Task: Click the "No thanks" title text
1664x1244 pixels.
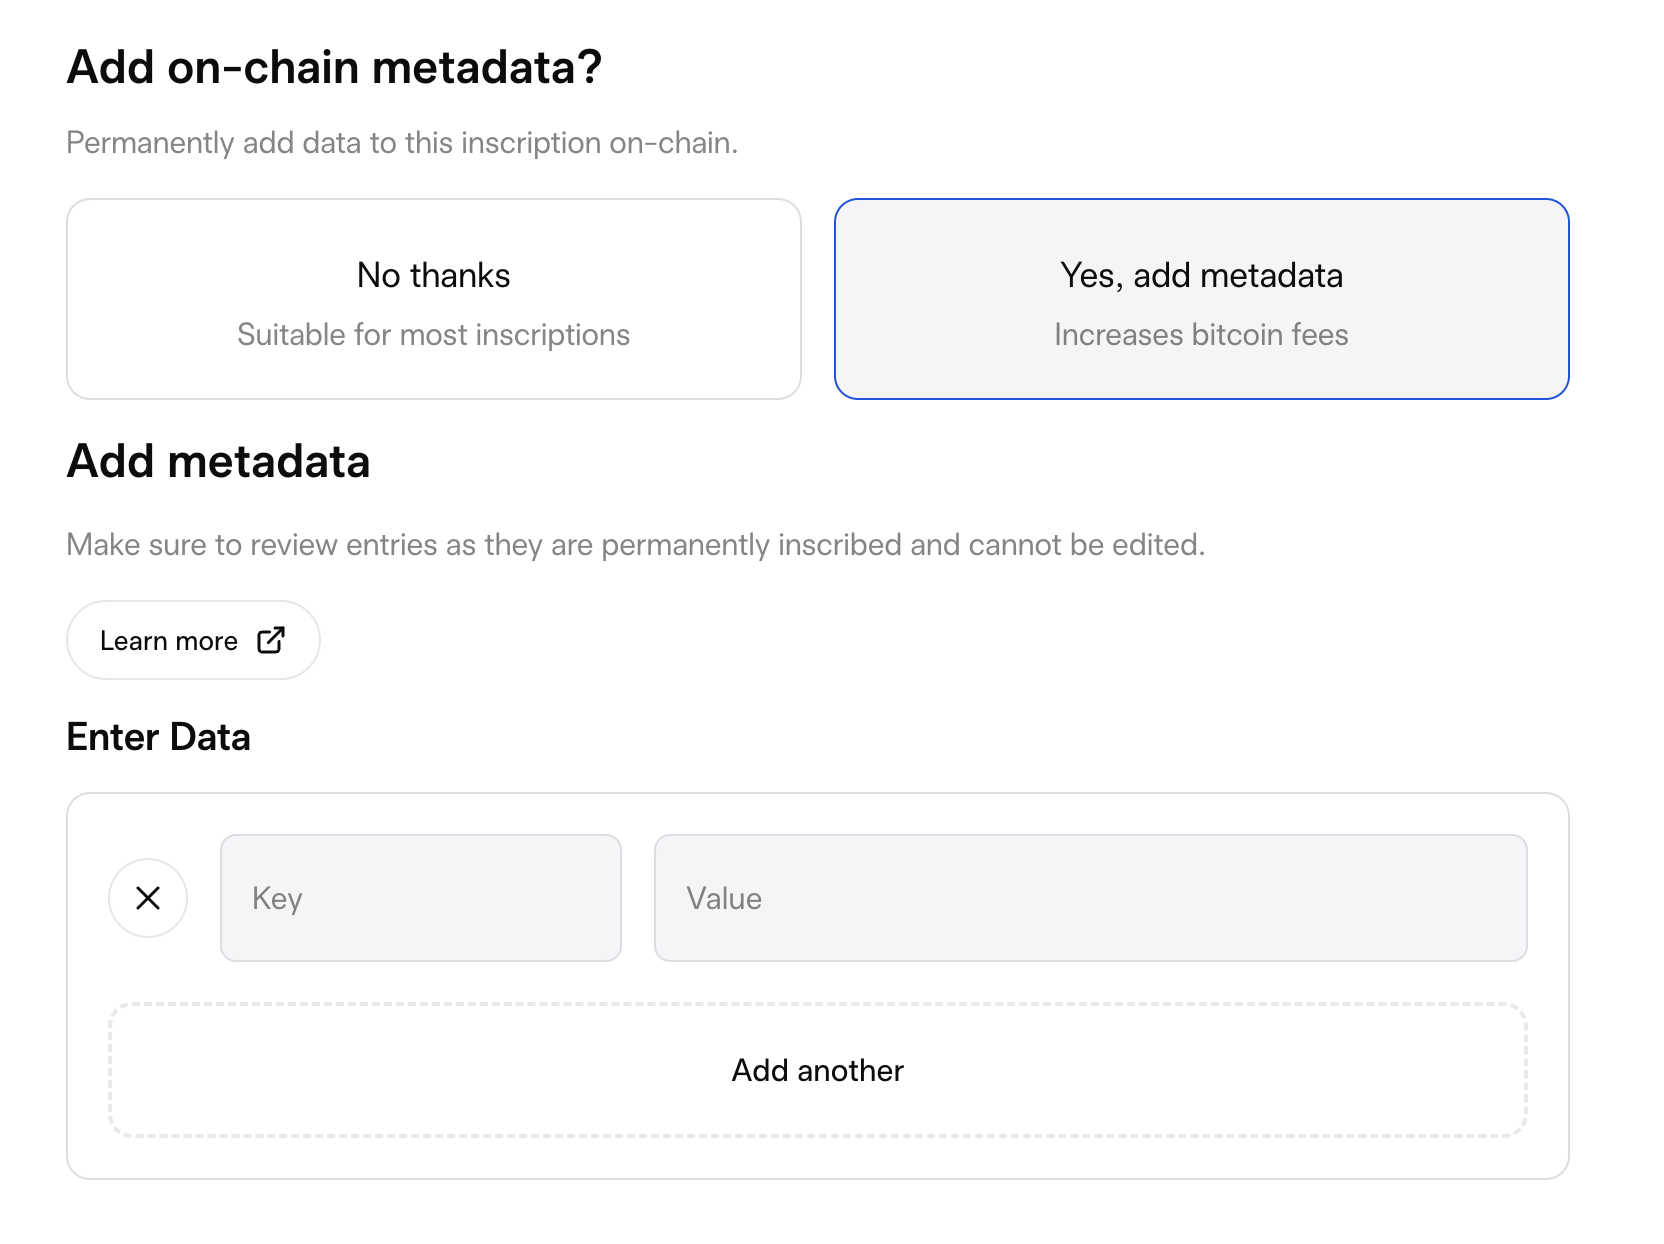Action: [433, 275]
